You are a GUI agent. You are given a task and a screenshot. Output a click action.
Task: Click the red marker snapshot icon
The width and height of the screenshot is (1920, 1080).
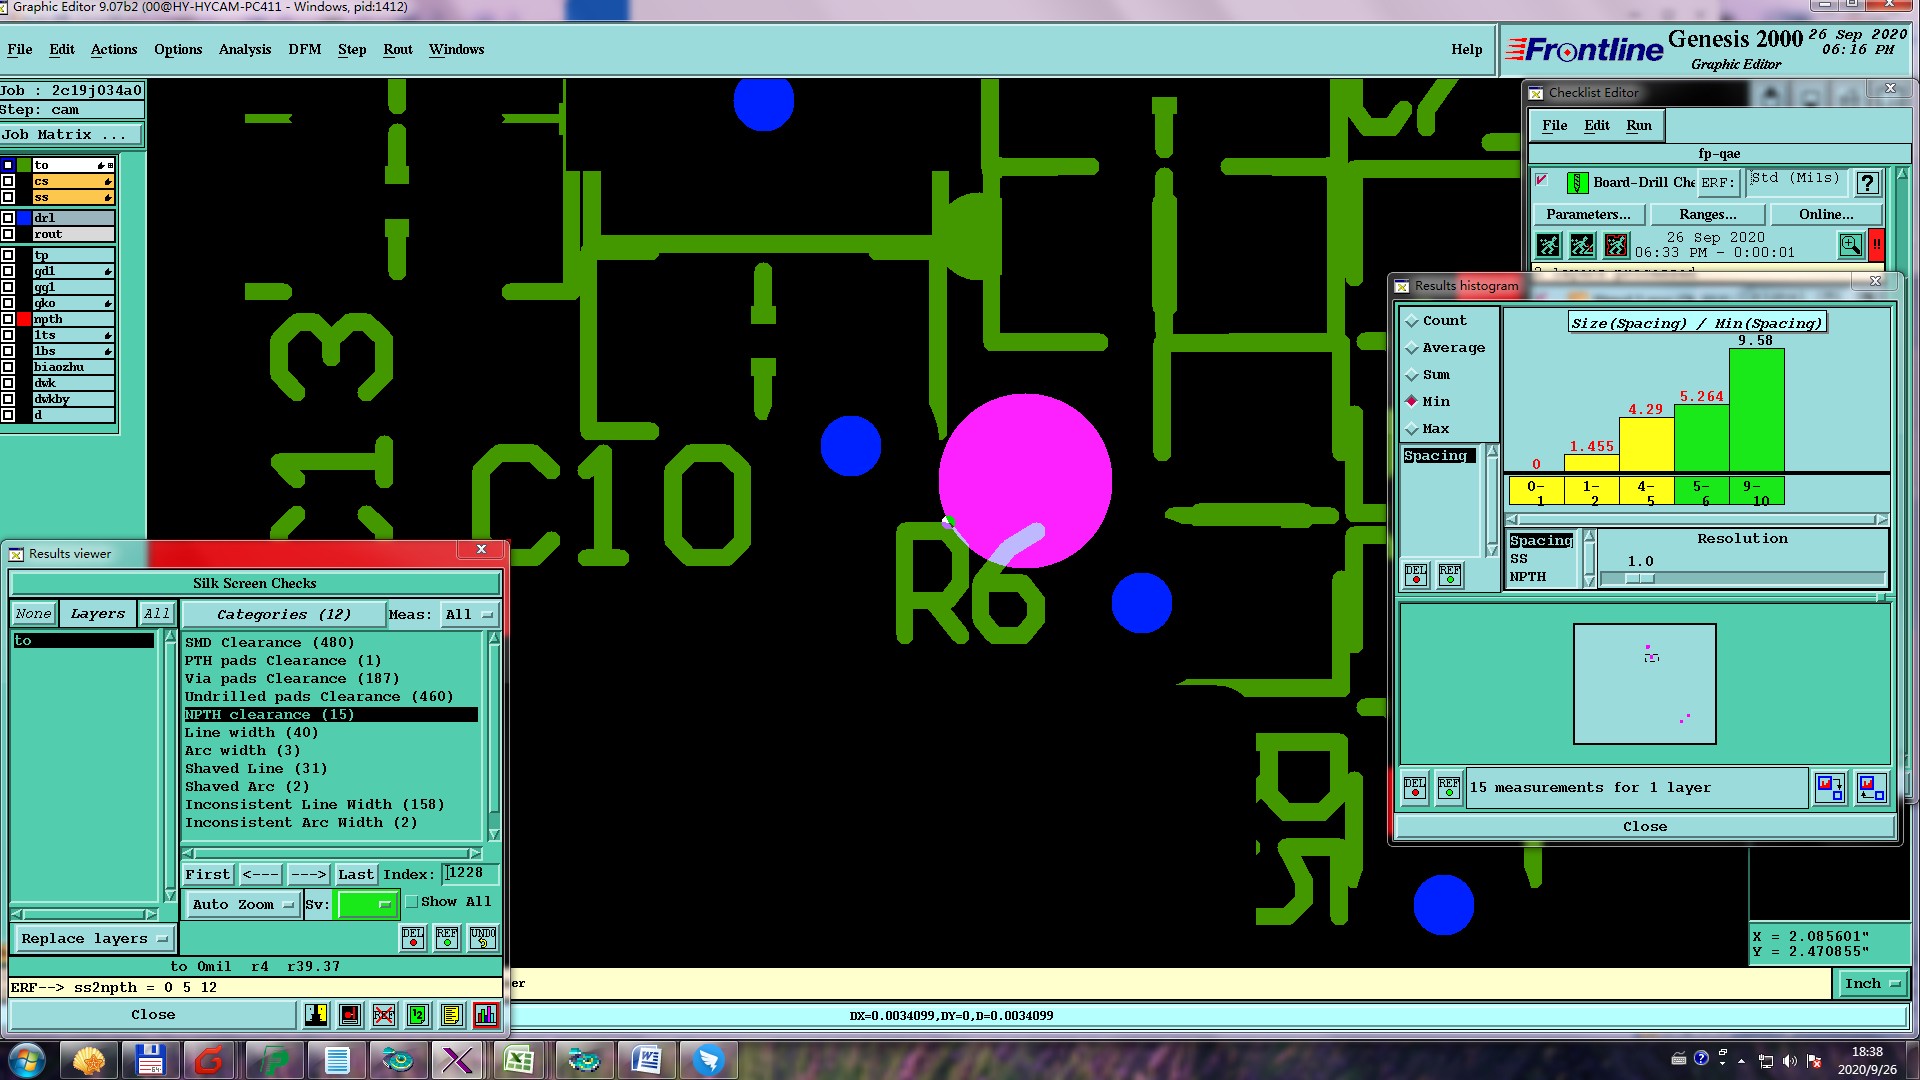point(350,1015)
